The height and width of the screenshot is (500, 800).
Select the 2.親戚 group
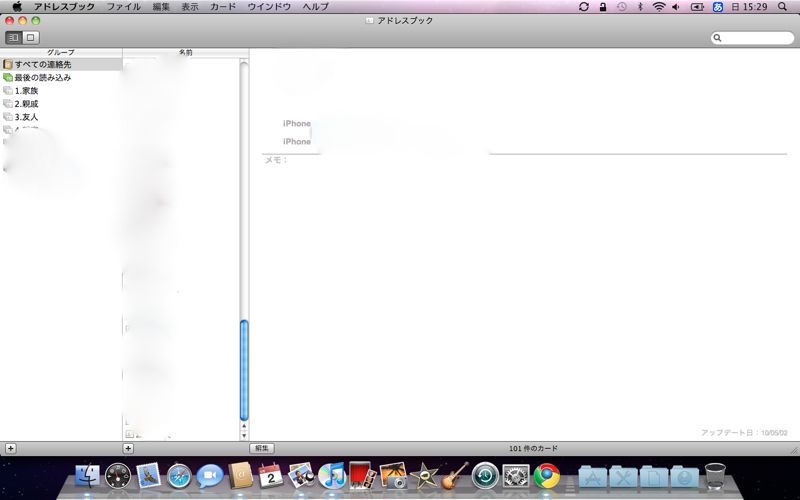61,104
